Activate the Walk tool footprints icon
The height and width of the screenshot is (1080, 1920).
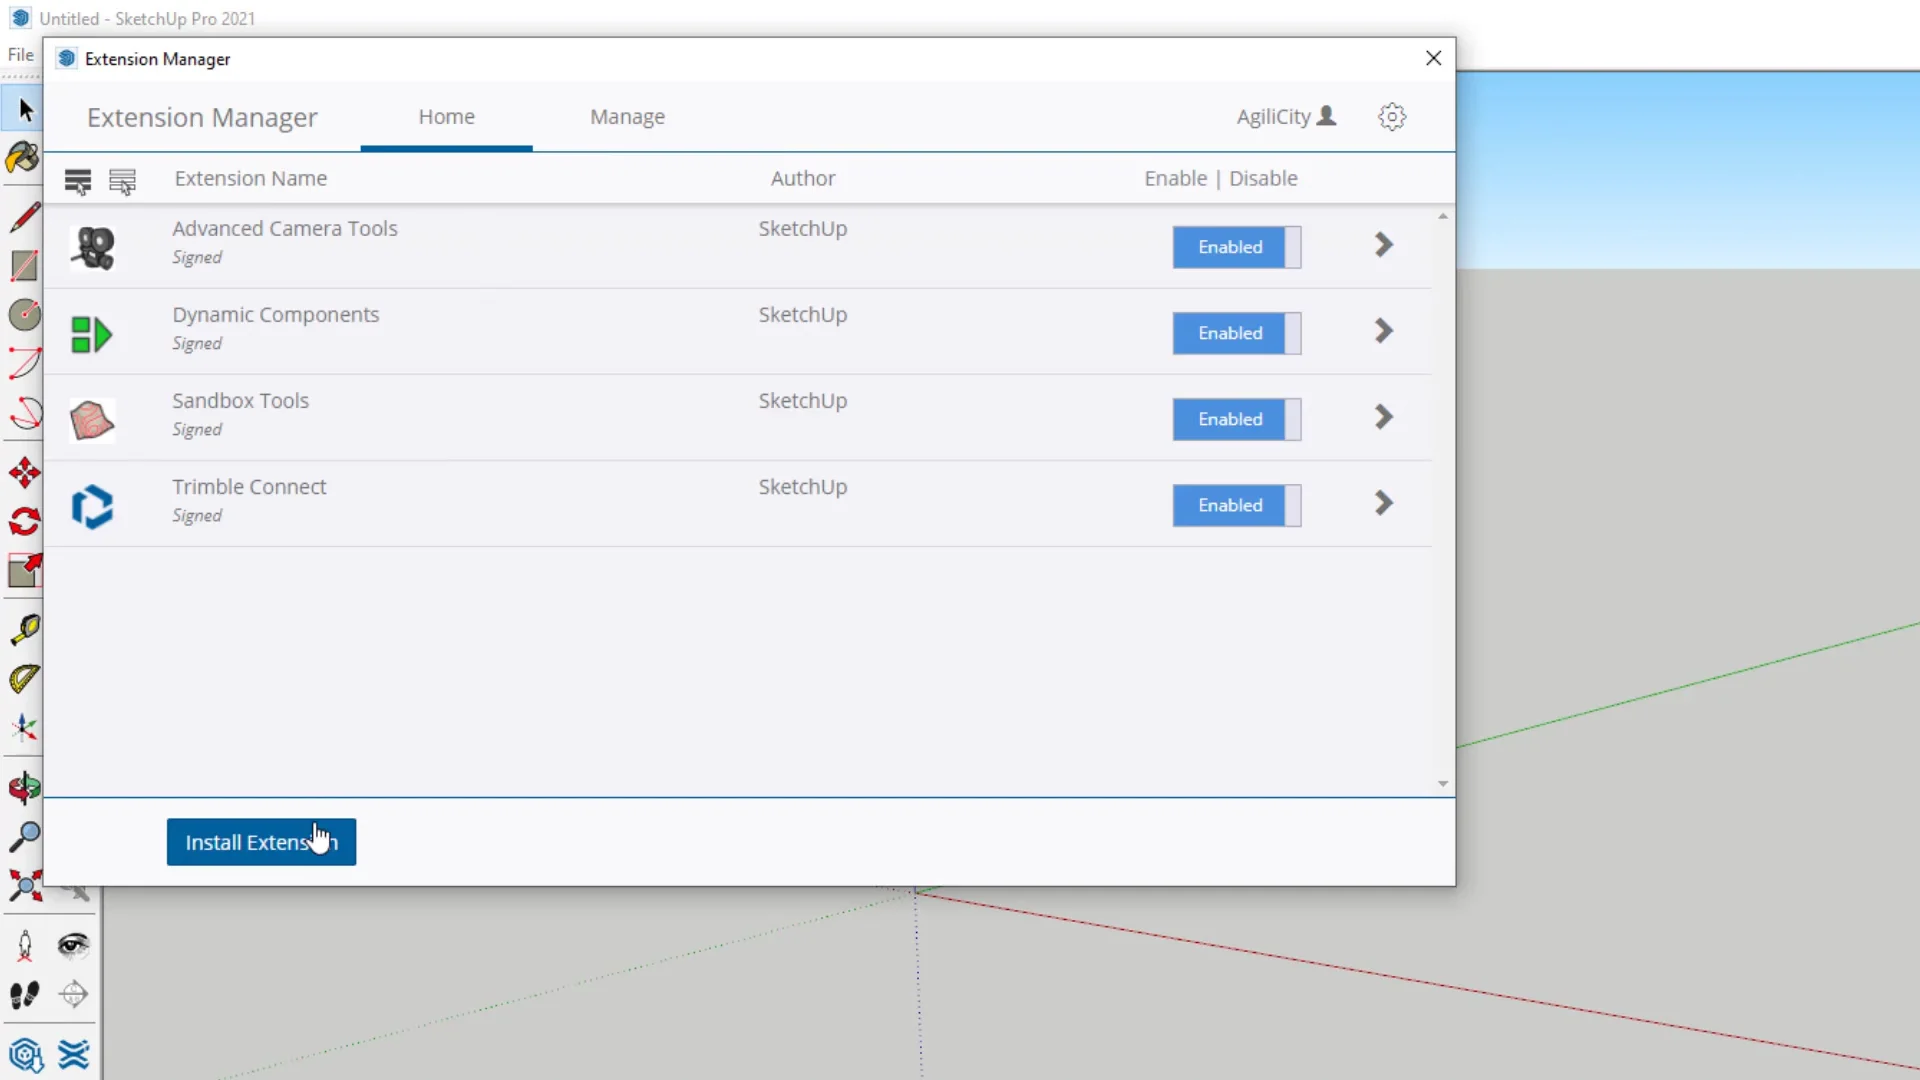pos(25,995)
